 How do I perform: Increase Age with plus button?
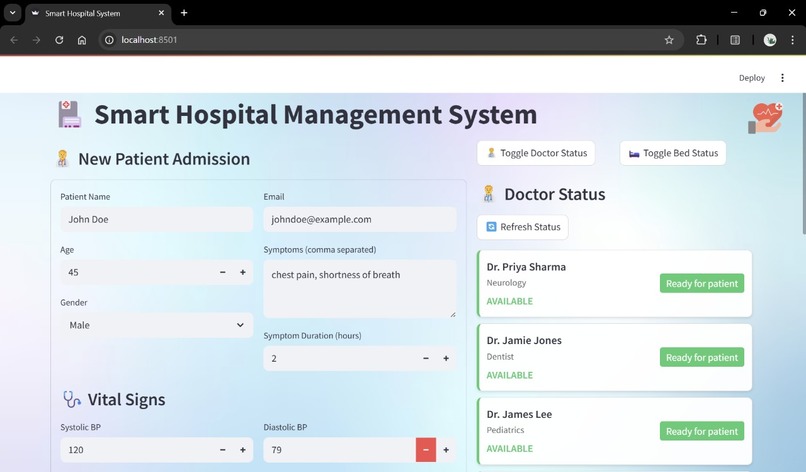pyautogui.click(x=243, y=272)
